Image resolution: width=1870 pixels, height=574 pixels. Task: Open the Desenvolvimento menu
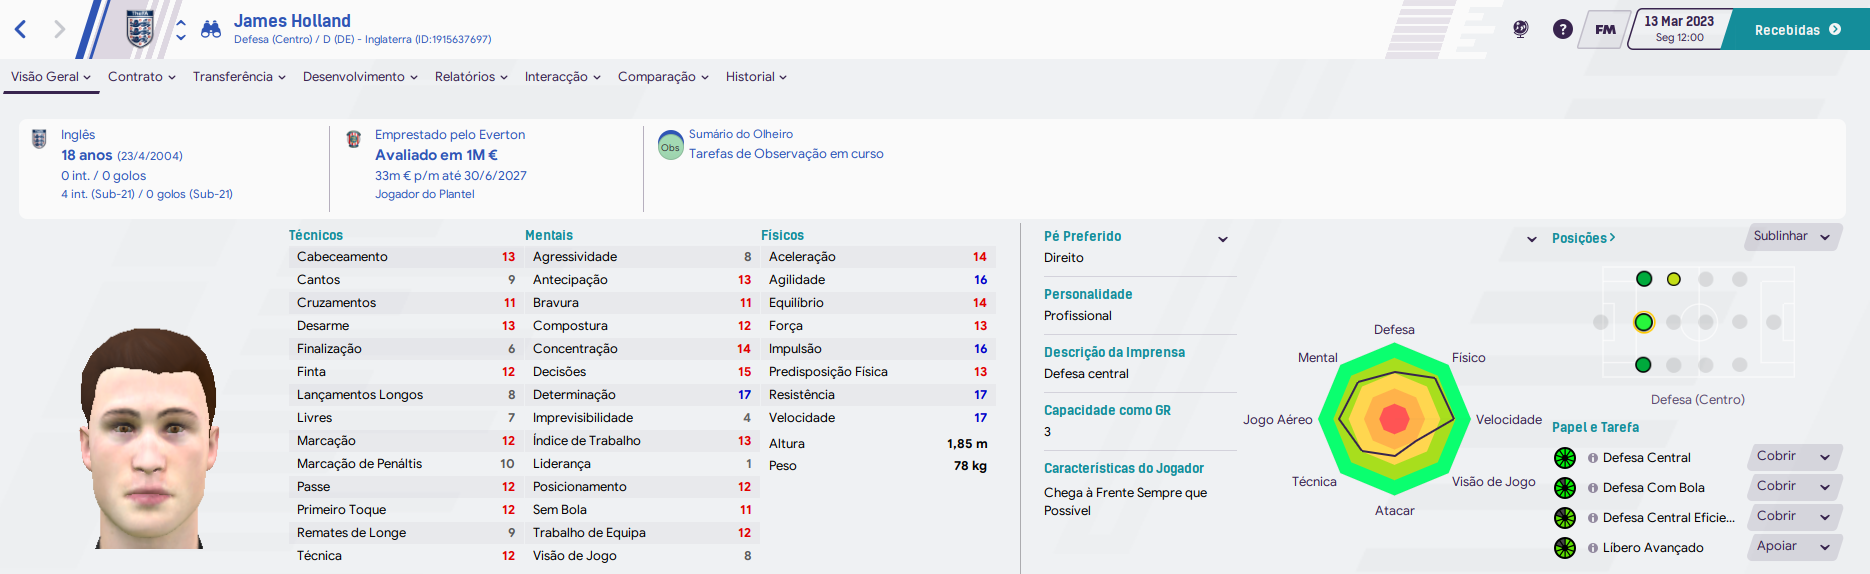click(361, 77)
